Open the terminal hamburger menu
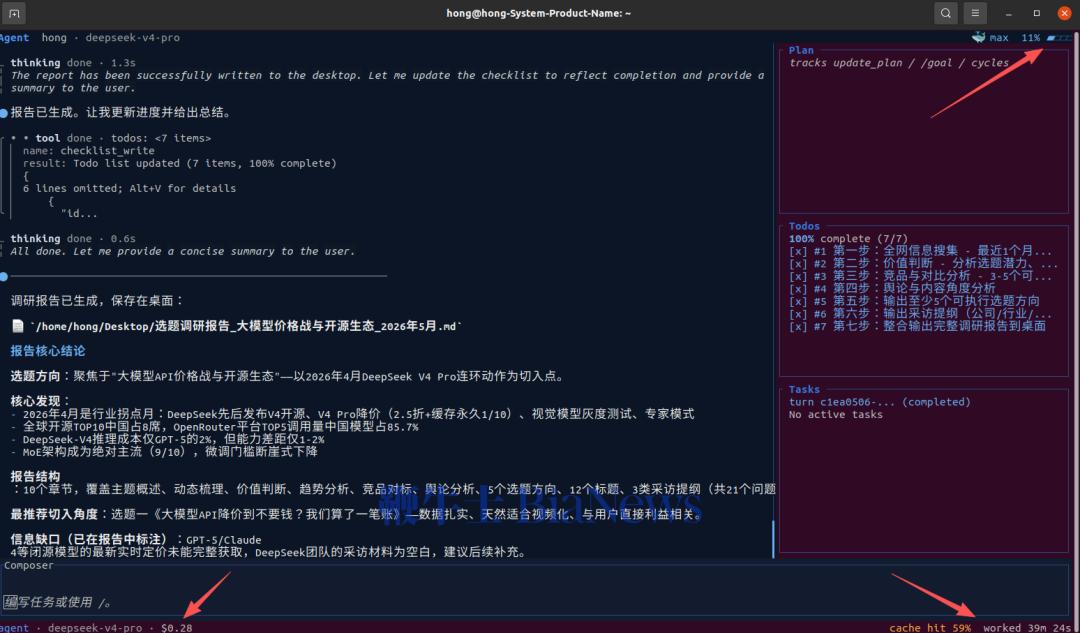The height and width of the screenshot is (633, 1080). (975, 13)
